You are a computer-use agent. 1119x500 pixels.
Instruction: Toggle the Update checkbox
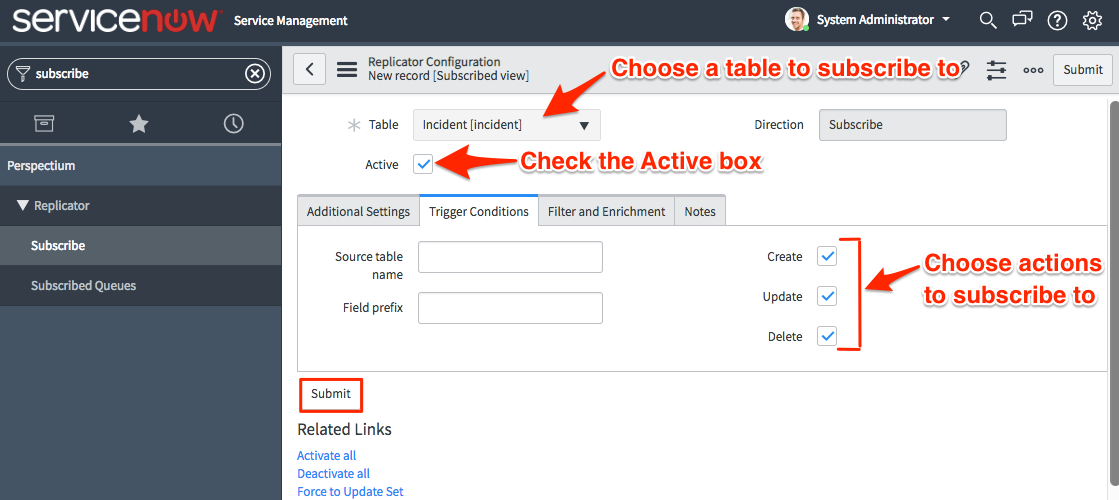827,296
